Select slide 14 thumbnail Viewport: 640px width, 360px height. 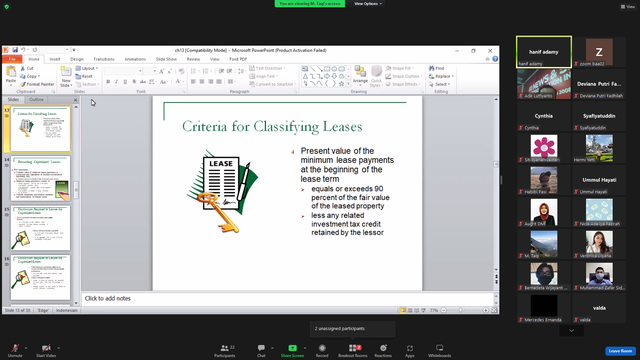(x=40, y=178)
